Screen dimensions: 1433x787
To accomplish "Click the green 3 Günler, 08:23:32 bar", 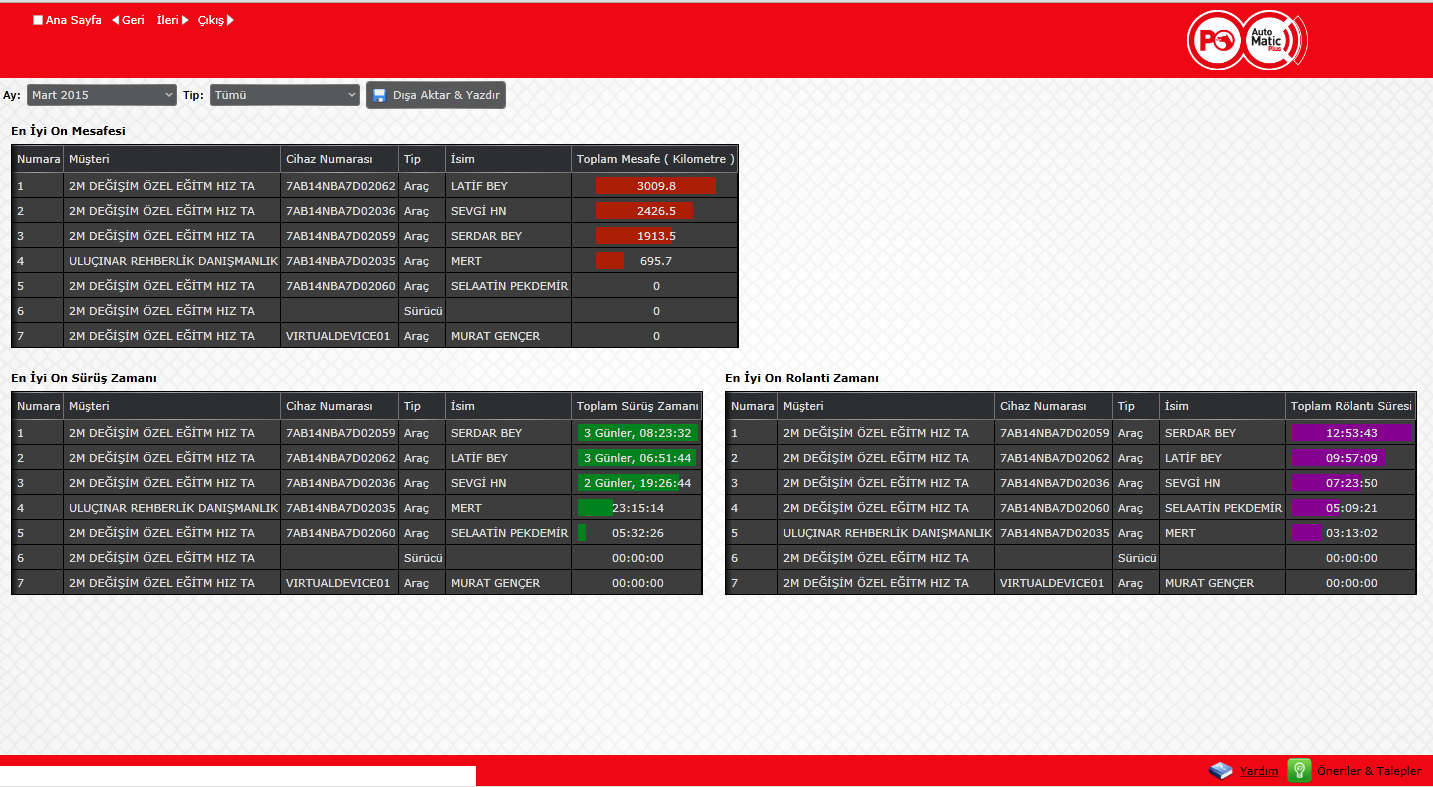I will click(637, 433).
